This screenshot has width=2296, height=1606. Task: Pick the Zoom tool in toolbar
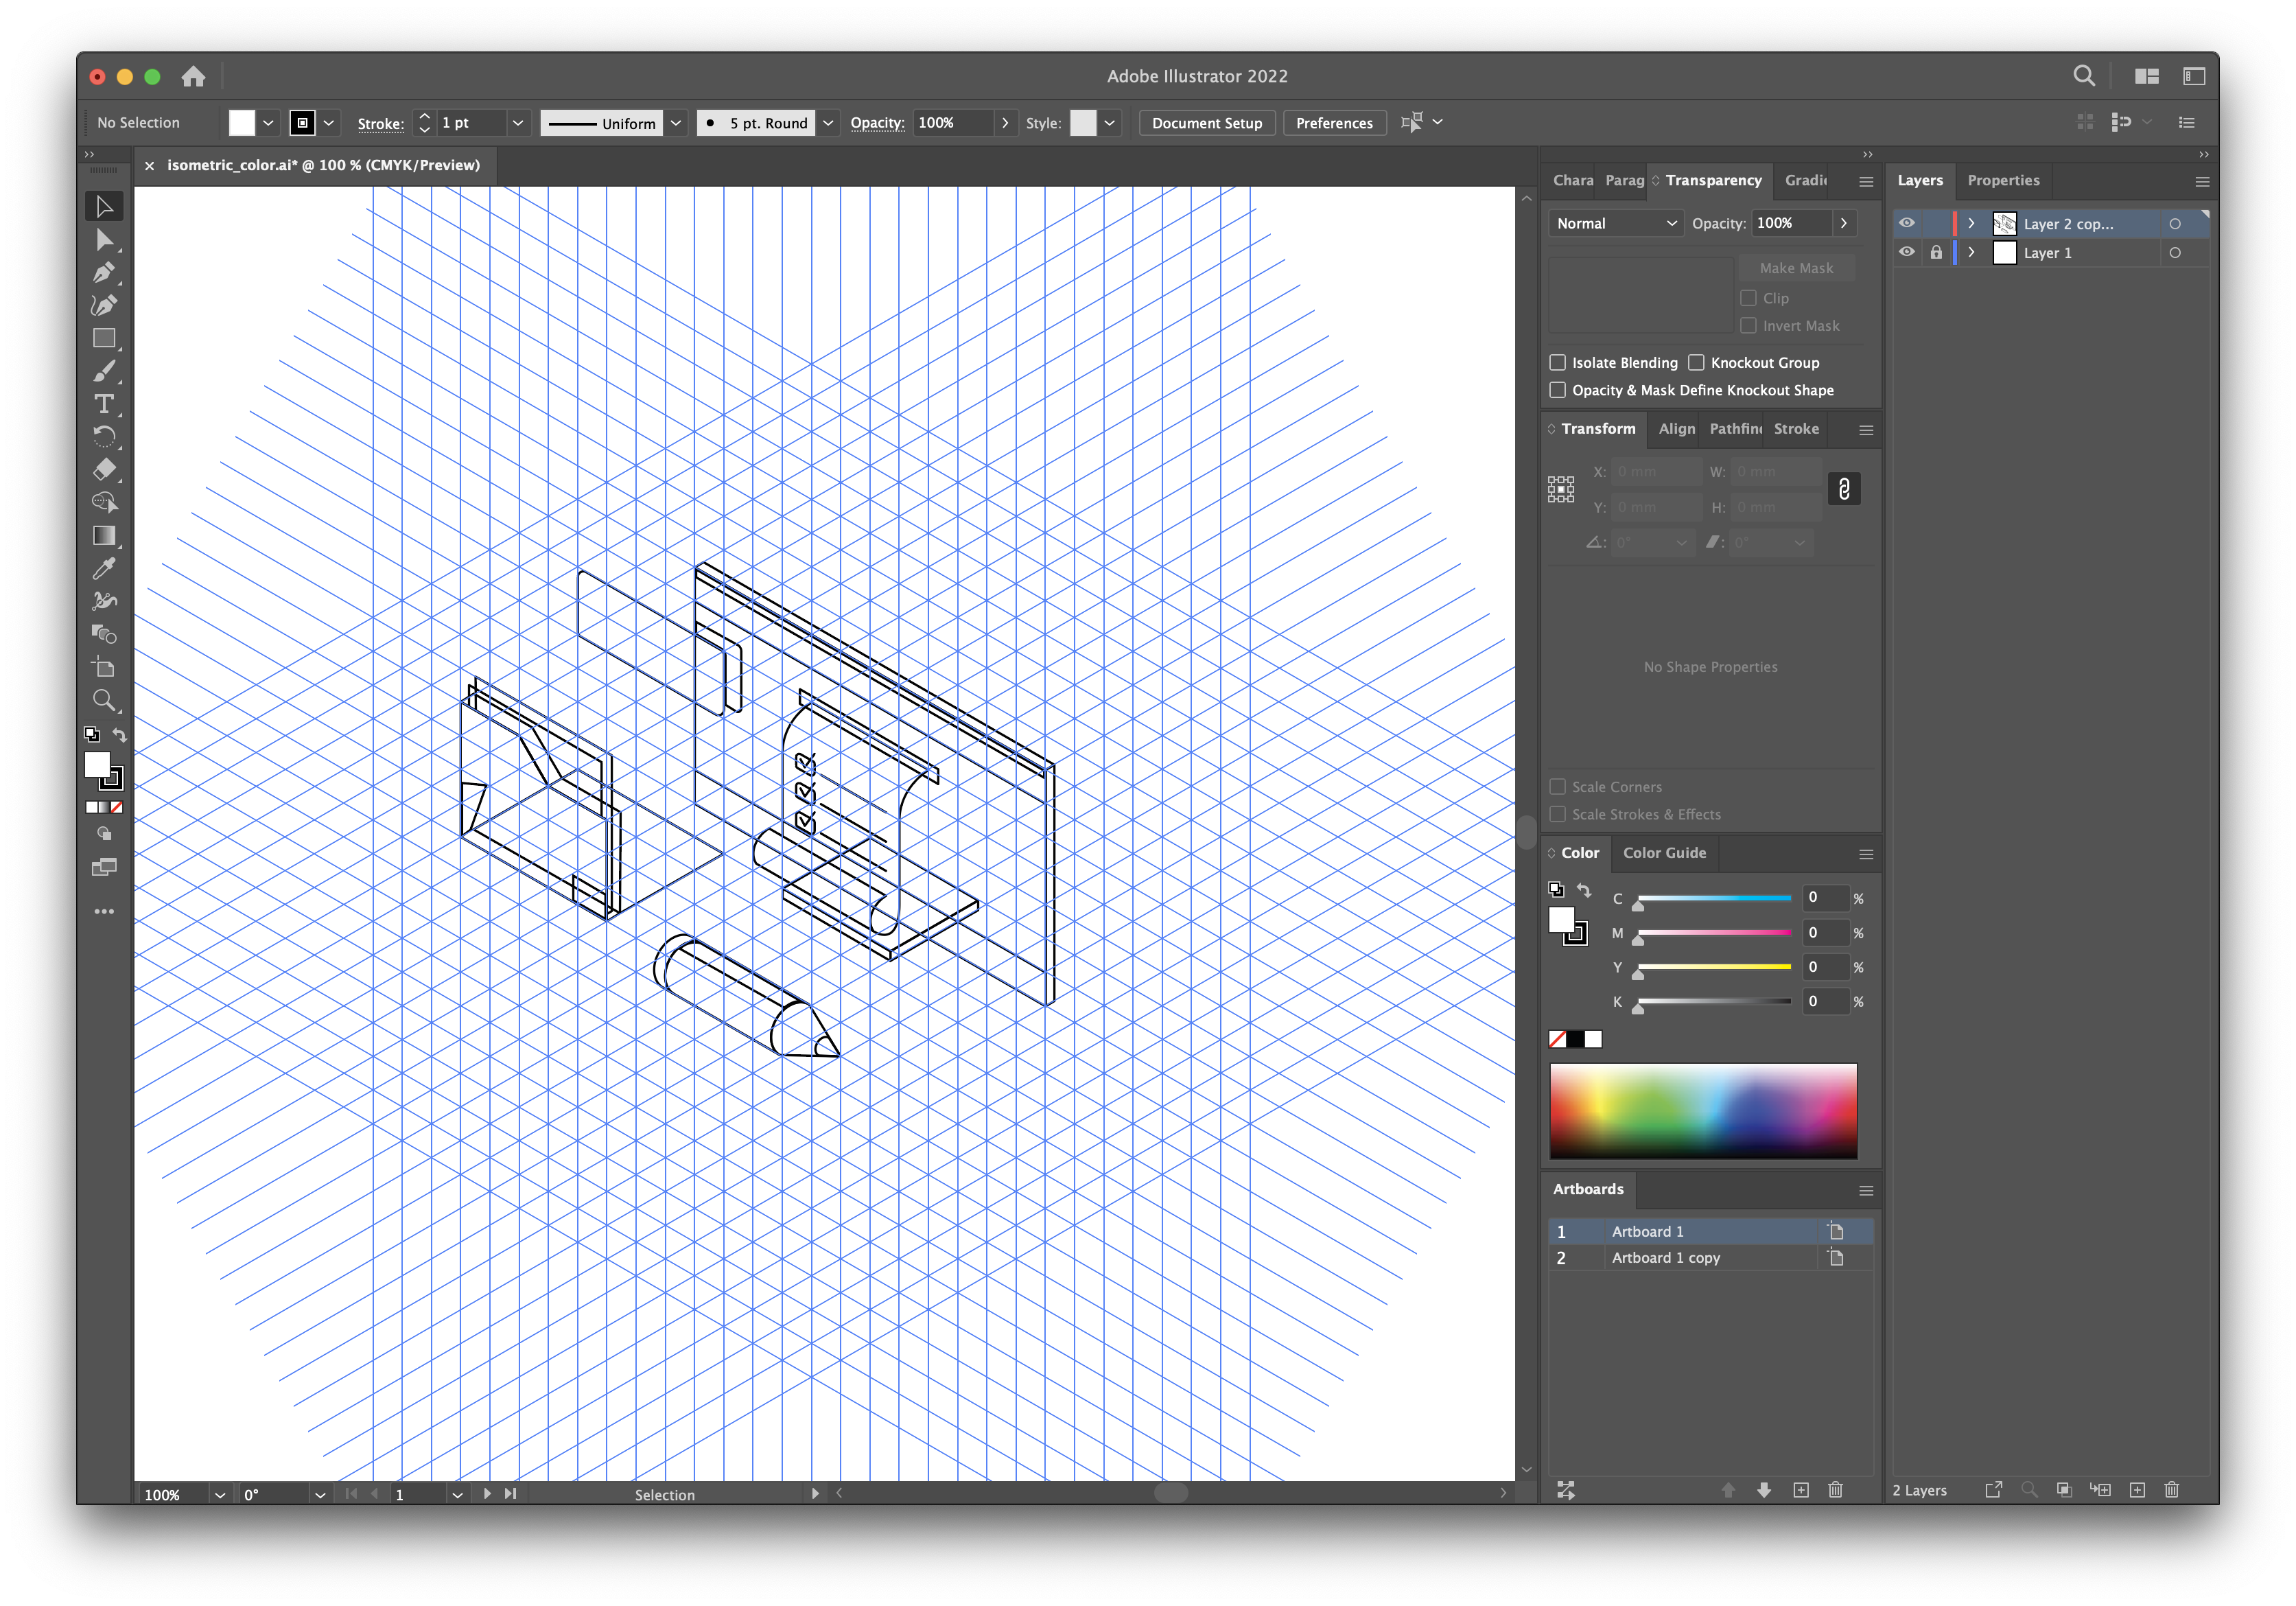(x=104, y=700)
